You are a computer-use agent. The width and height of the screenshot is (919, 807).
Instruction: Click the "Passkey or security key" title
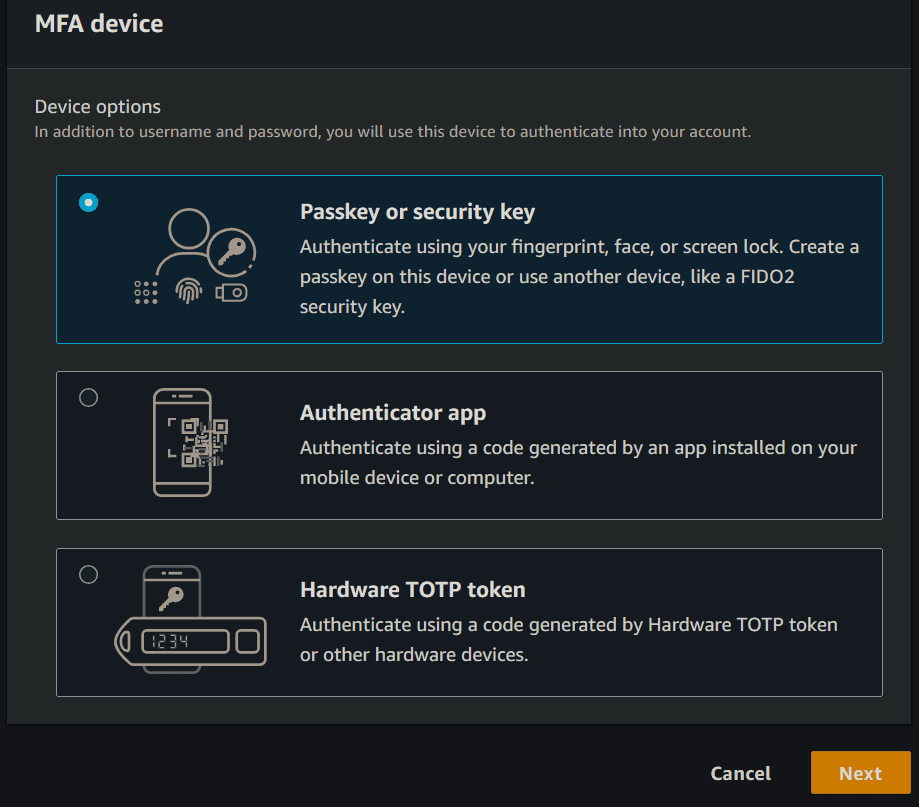tap(417, 212)
